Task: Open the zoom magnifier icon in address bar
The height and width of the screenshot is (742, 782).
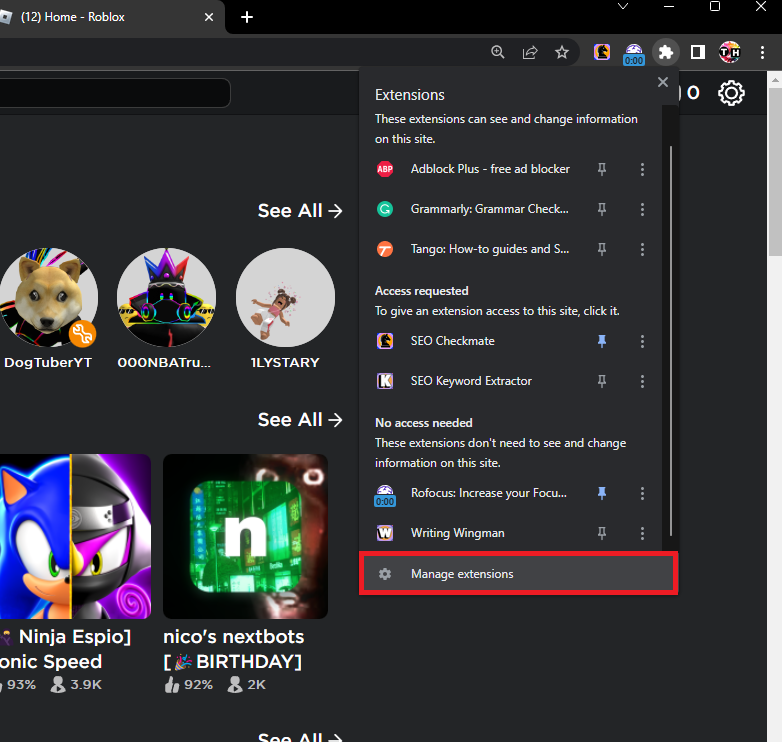Action: (498, 52)
